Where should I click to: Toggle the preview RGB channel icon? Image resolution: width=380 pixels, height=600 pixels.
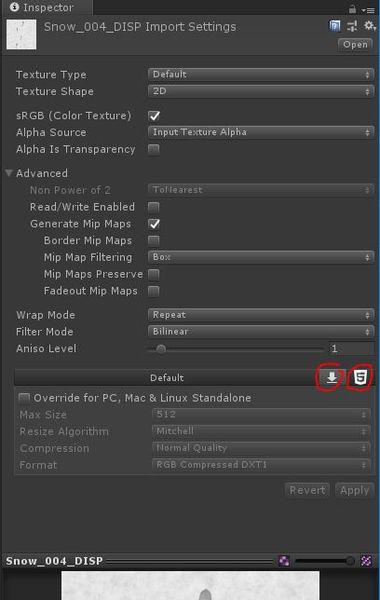[x=284, y=561]
